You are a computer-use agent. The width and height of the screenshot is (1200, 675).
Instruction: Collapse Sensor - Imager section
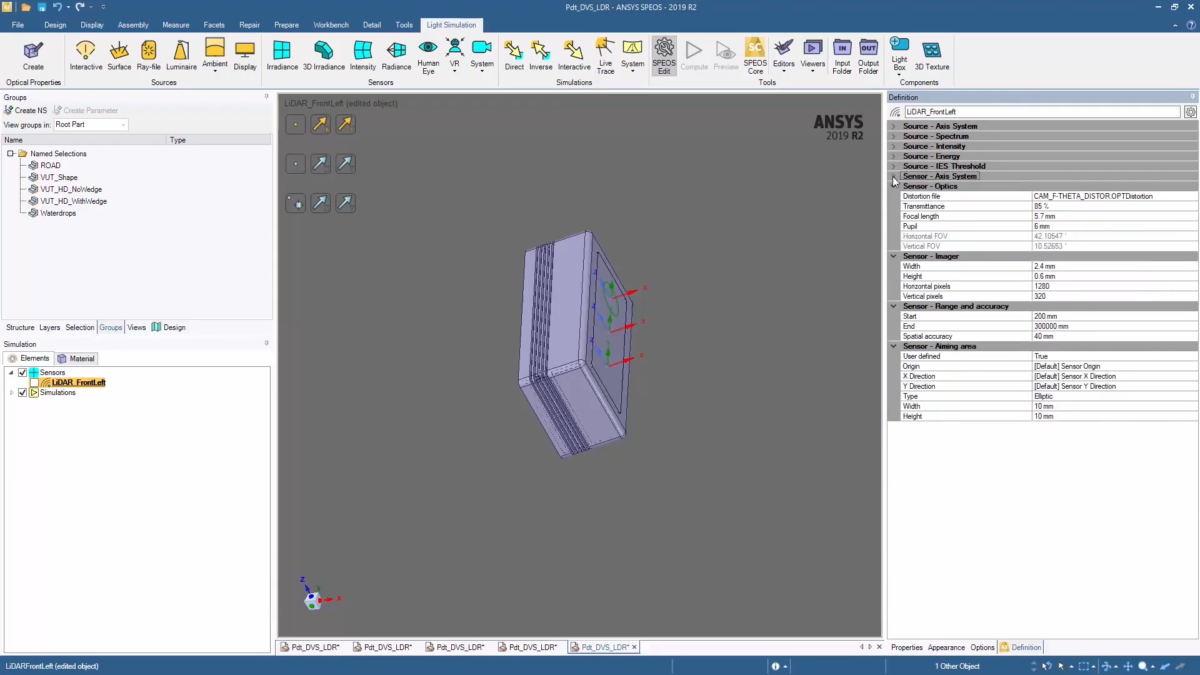point(894,256)
